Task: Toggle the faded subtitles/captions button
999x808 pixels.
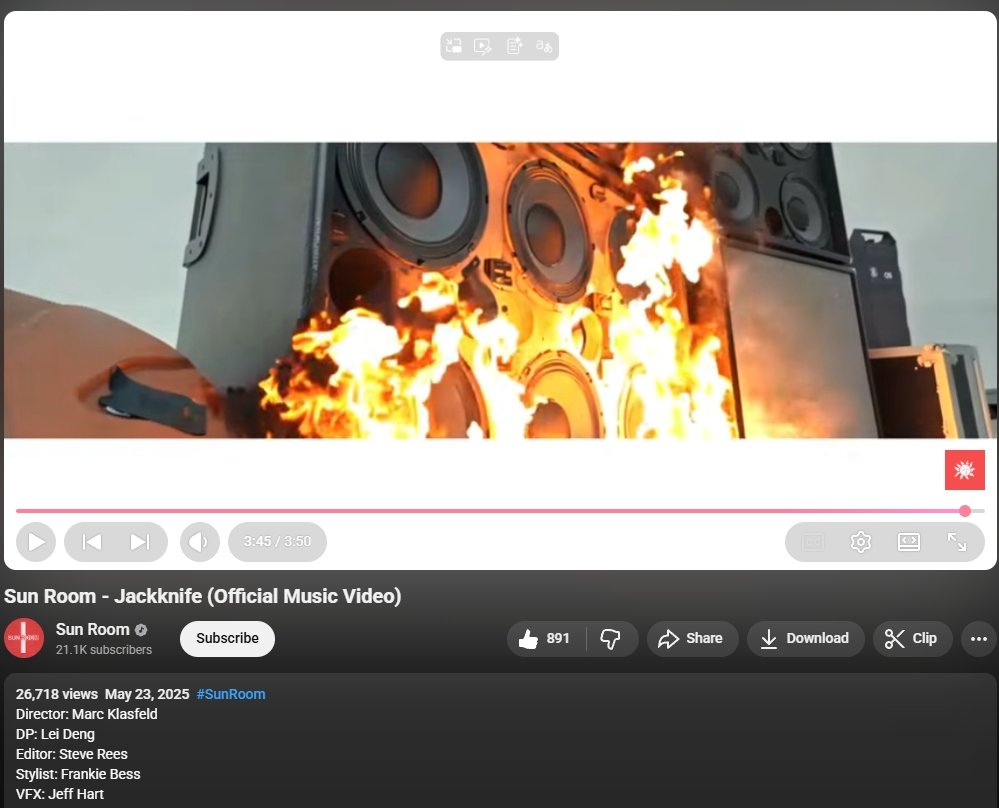Action: (812, 542)
